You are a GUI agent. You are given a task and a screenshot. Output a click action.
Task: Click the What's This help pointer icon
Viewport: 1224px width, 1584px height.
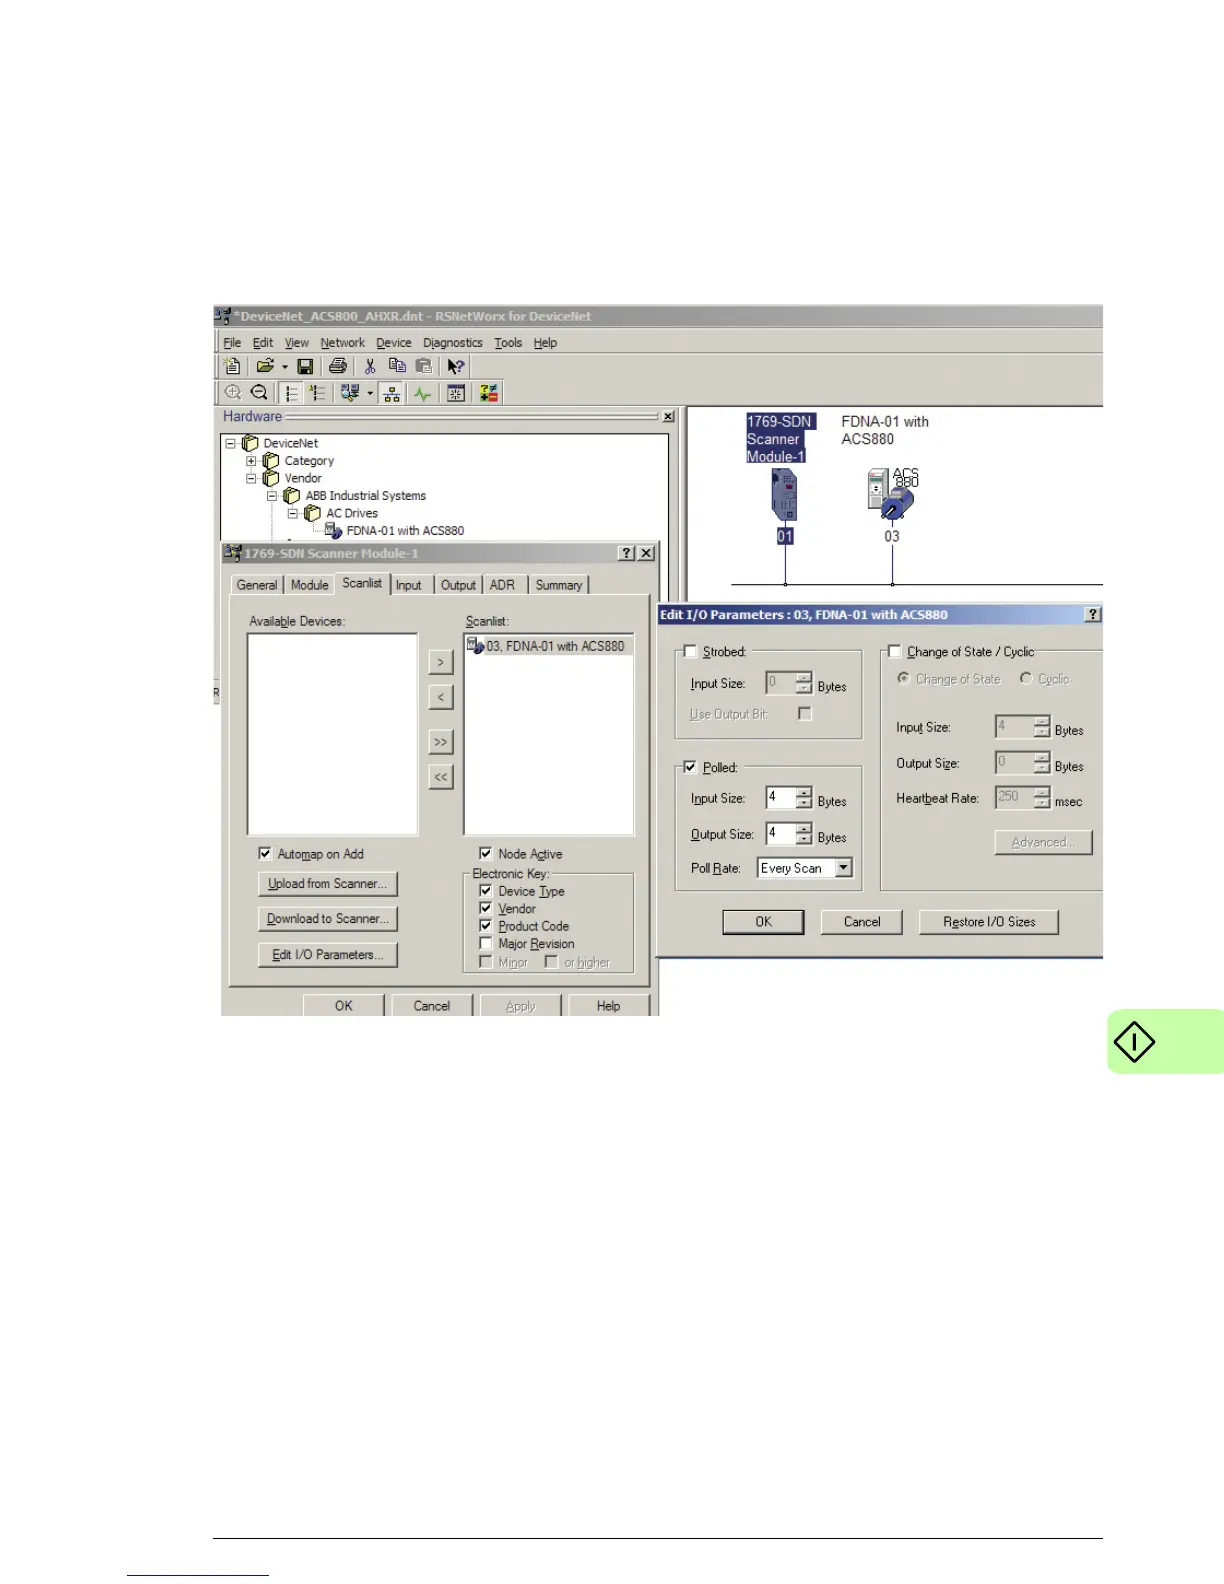point(456,367)
